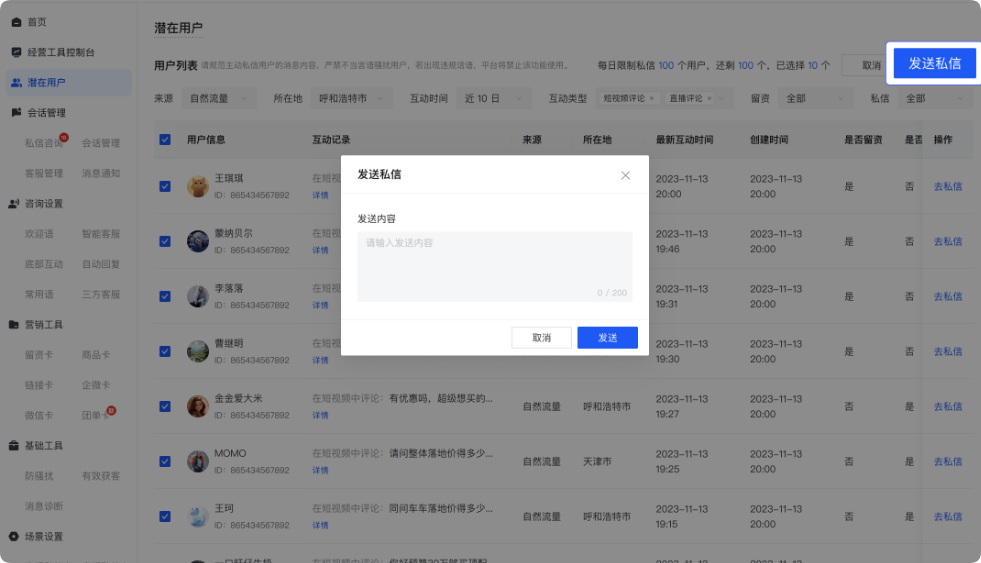
Task: Open 防骚扰 under 基础工具
Action: click(x=39, y=476)
